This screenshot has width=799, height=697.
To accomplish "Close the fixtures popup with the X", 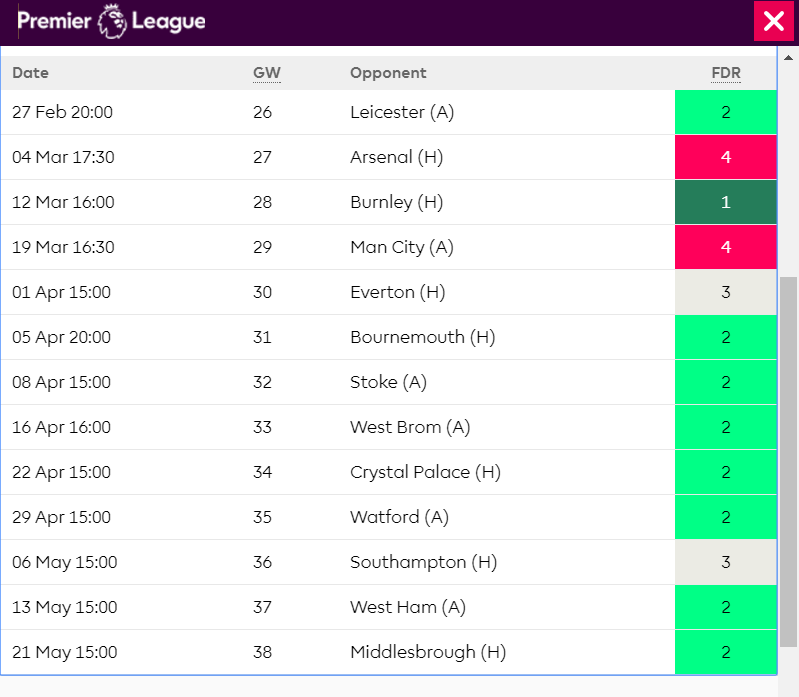I will tap(773, 21).
